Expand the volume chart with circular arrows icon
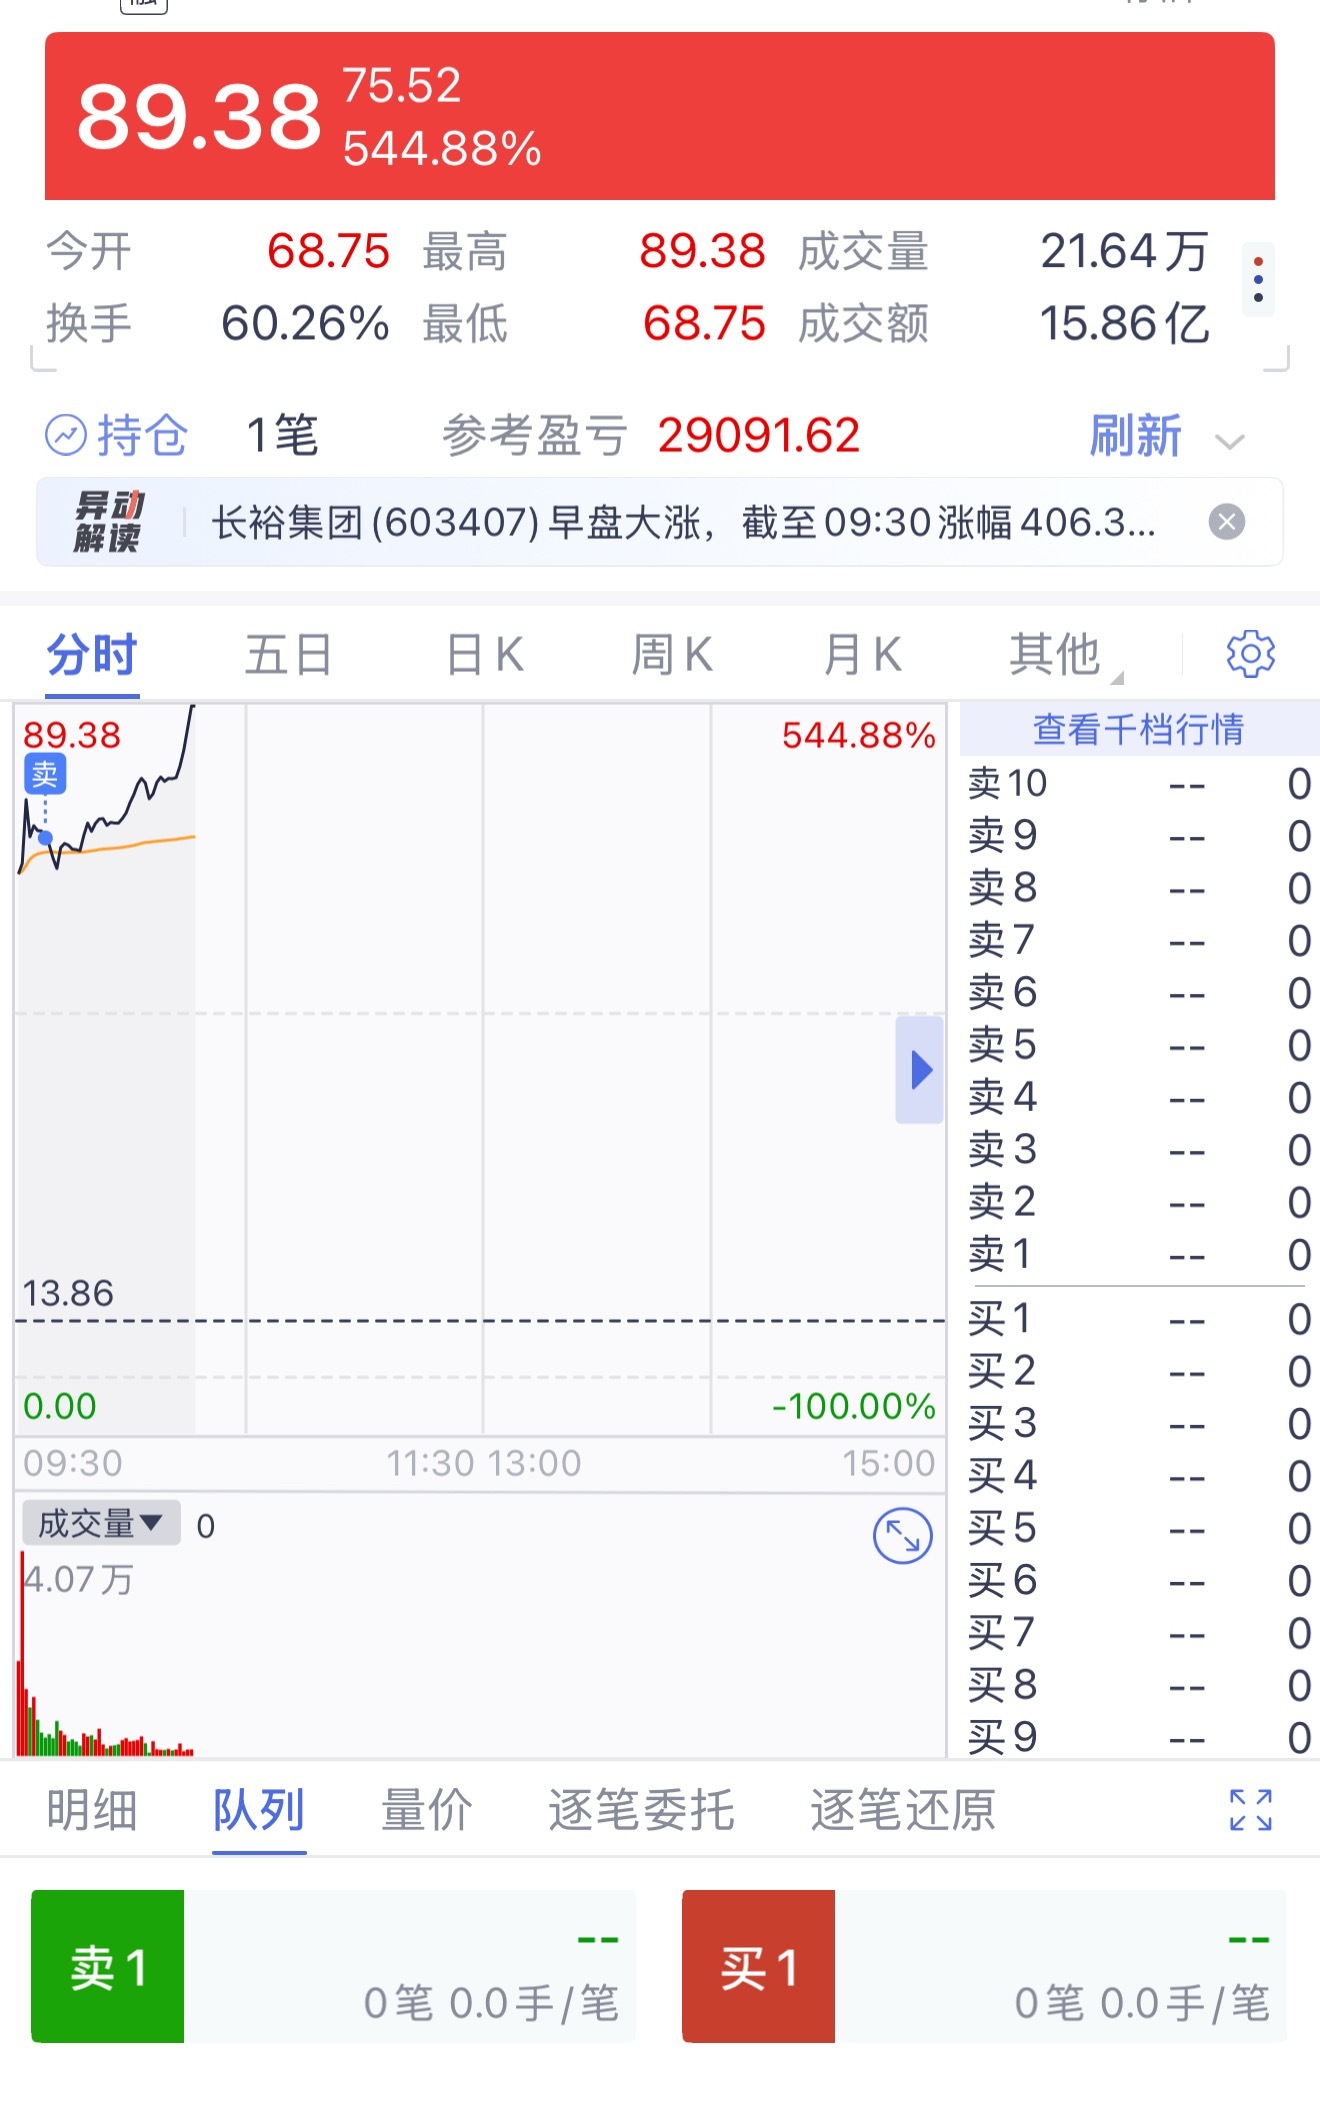 902,1536
